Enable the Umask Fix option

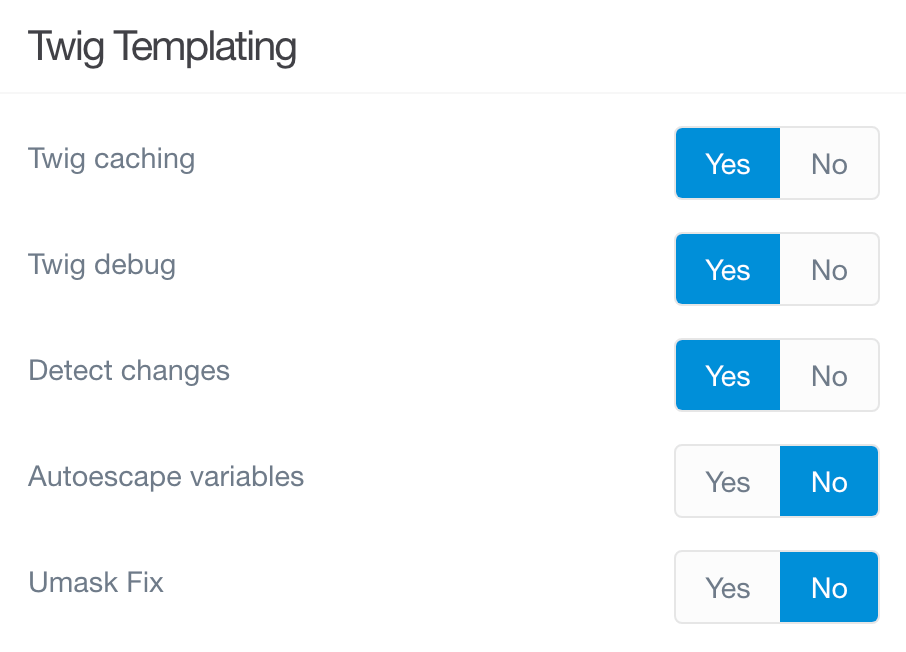(x=727, y=587)
